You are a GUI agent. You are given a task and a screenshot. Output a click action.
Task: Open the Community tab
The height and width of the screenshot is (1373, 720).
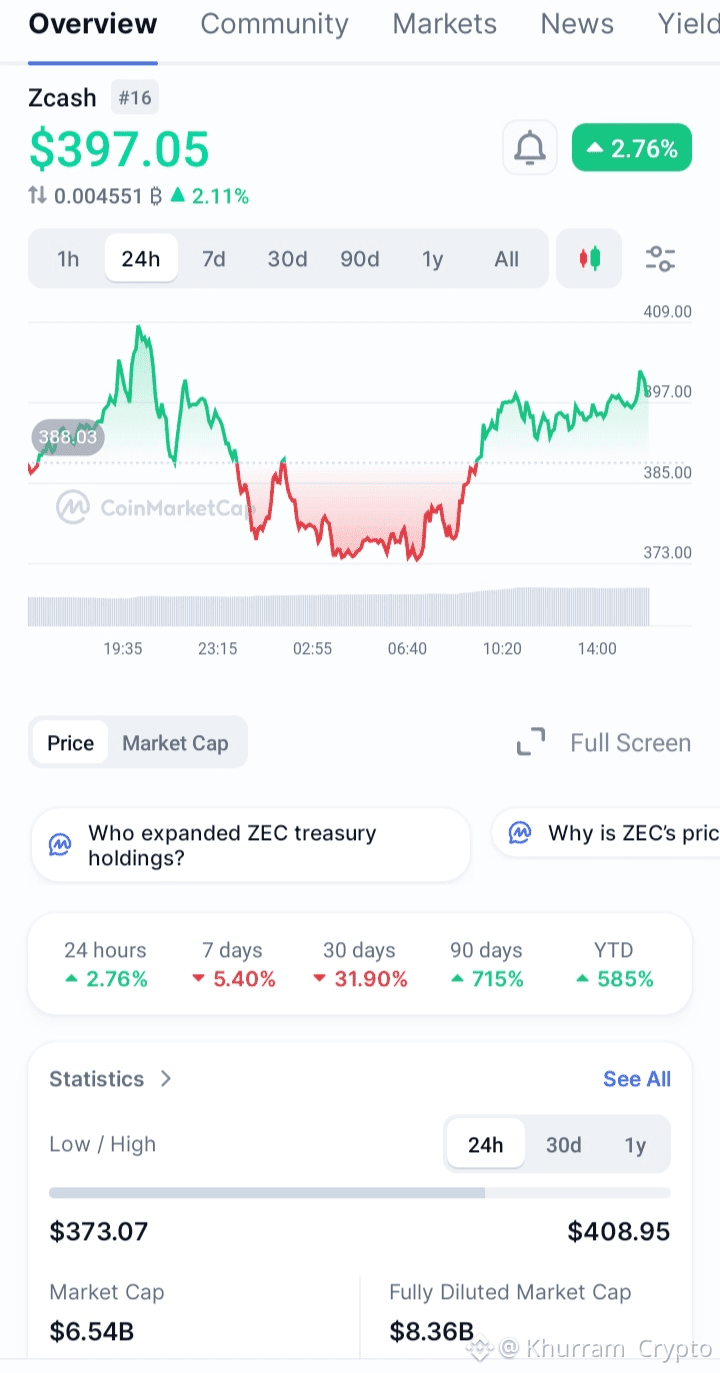(274, 24)
